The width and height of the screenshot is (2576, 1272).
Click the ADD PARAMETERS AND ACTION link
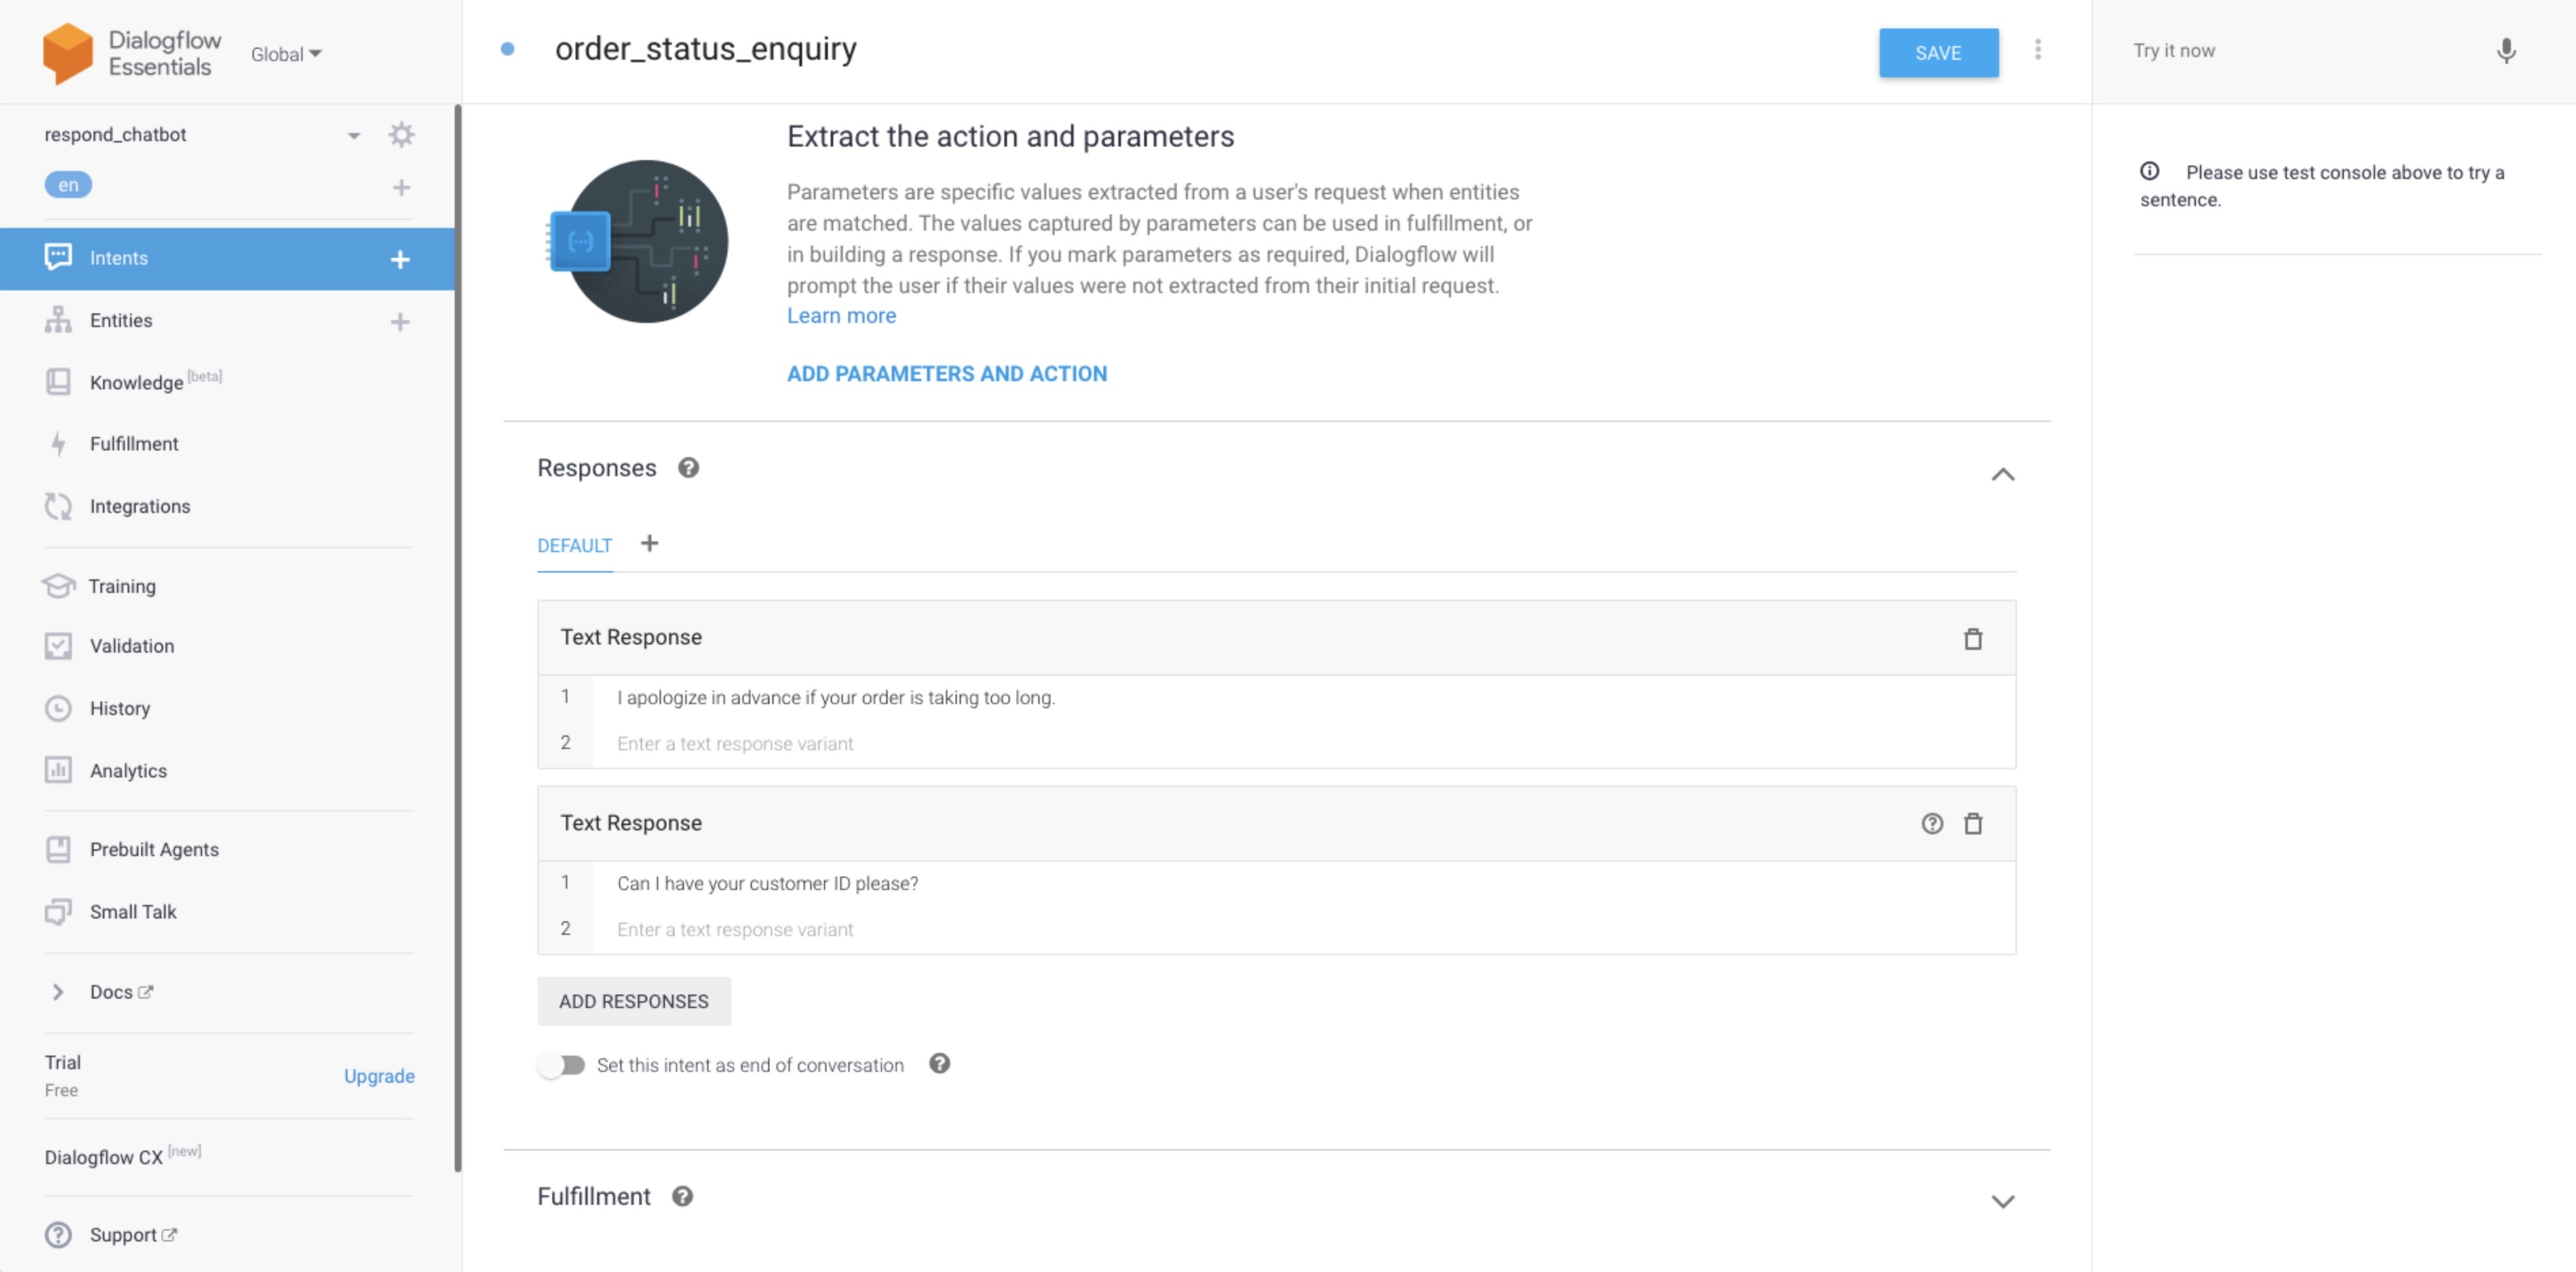[x=946, y=374]
